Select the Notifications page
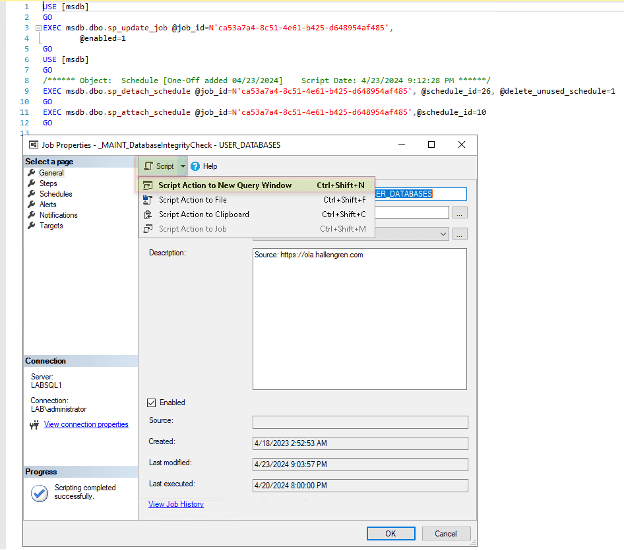This screenshot has width=624, height=550. pos(58,215)
